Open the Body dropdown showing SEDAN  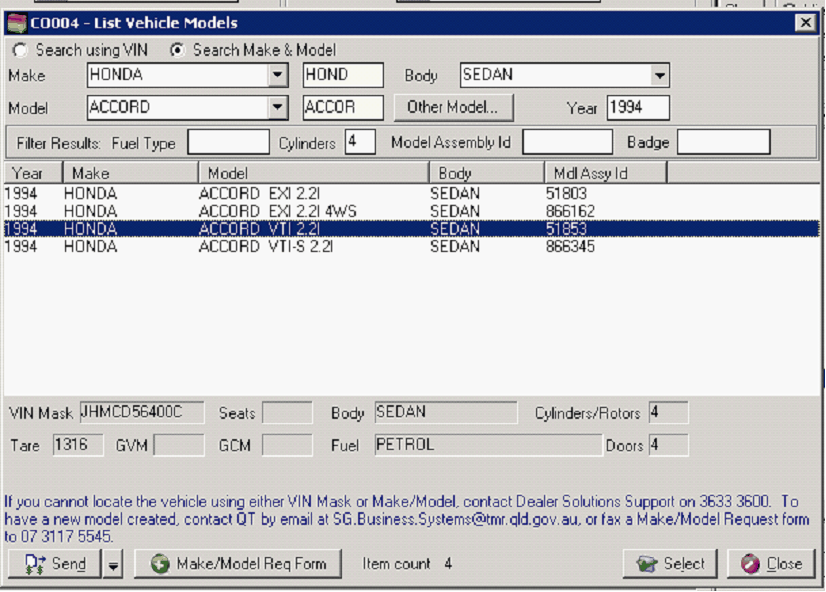point(659,75)
